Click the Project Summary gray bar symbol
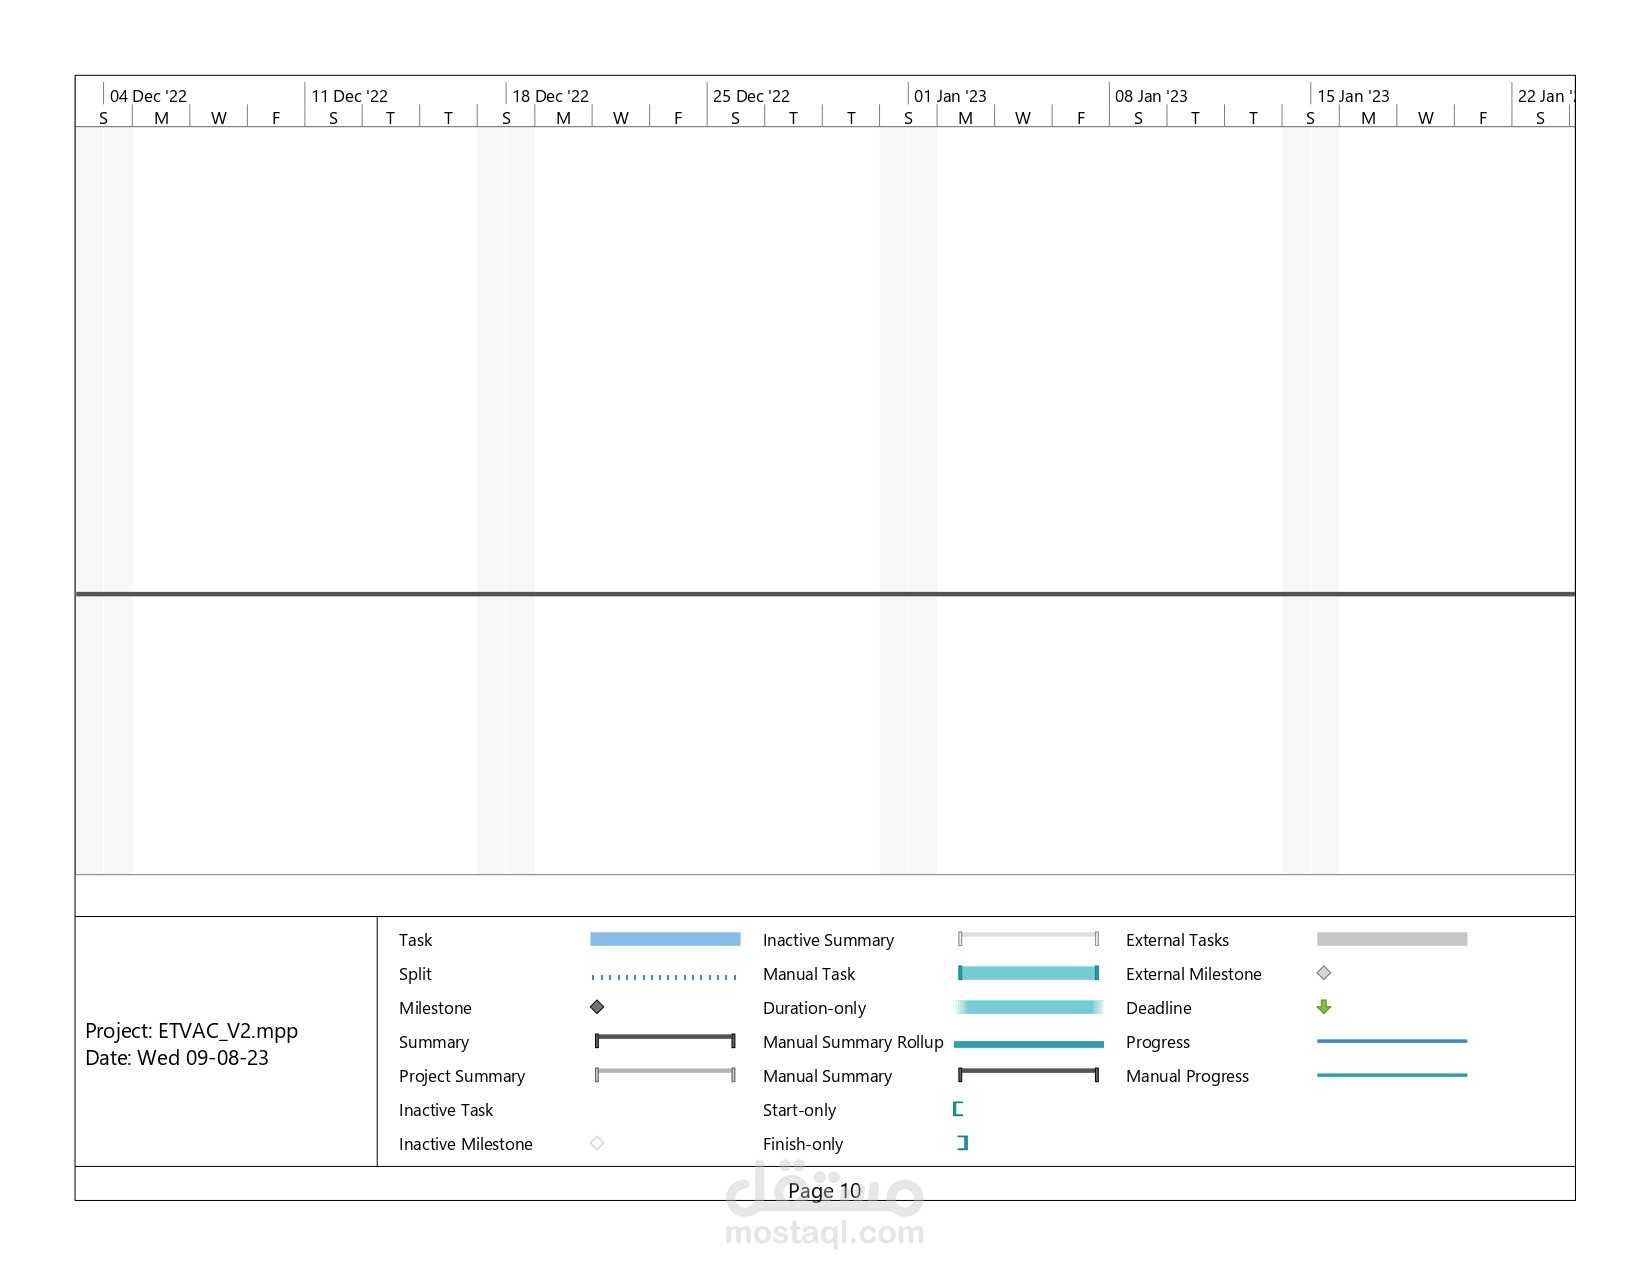The height and width of the screenshot is (1276, 1651). 665,1075
